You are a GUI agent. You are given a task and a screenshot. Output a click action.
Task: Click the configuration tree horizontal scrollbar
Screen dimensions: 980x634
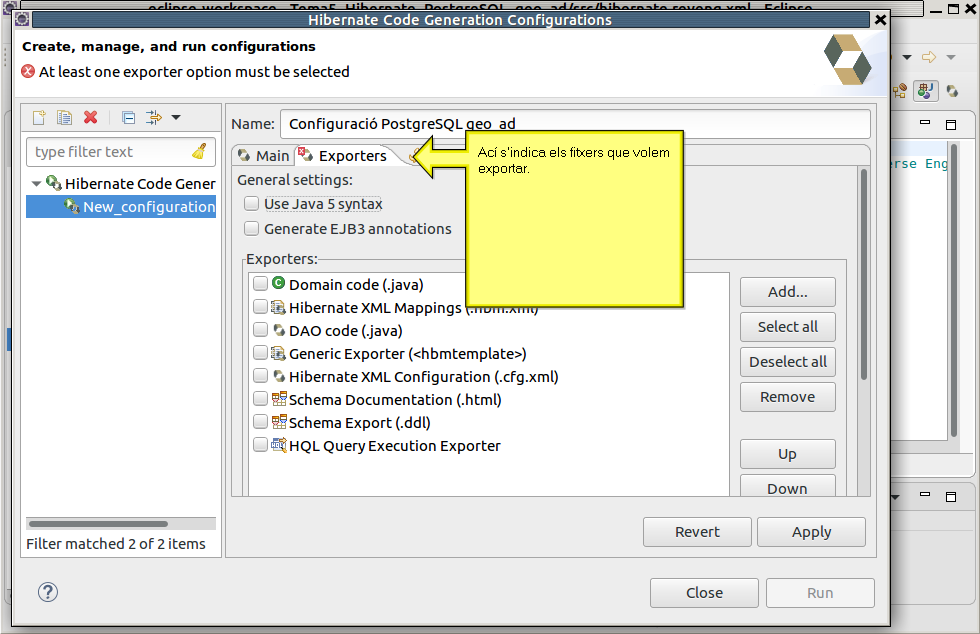click(x=98, y=524)
